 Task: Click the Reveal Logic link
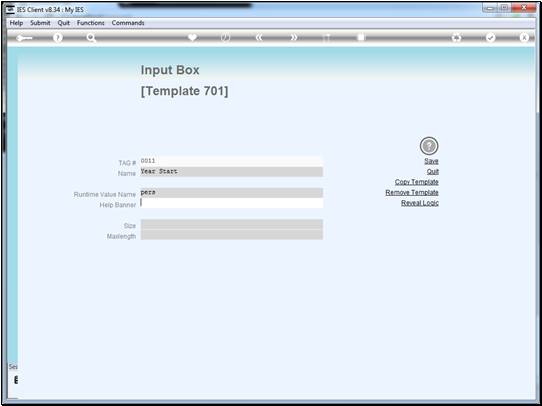tap(420, 203)
